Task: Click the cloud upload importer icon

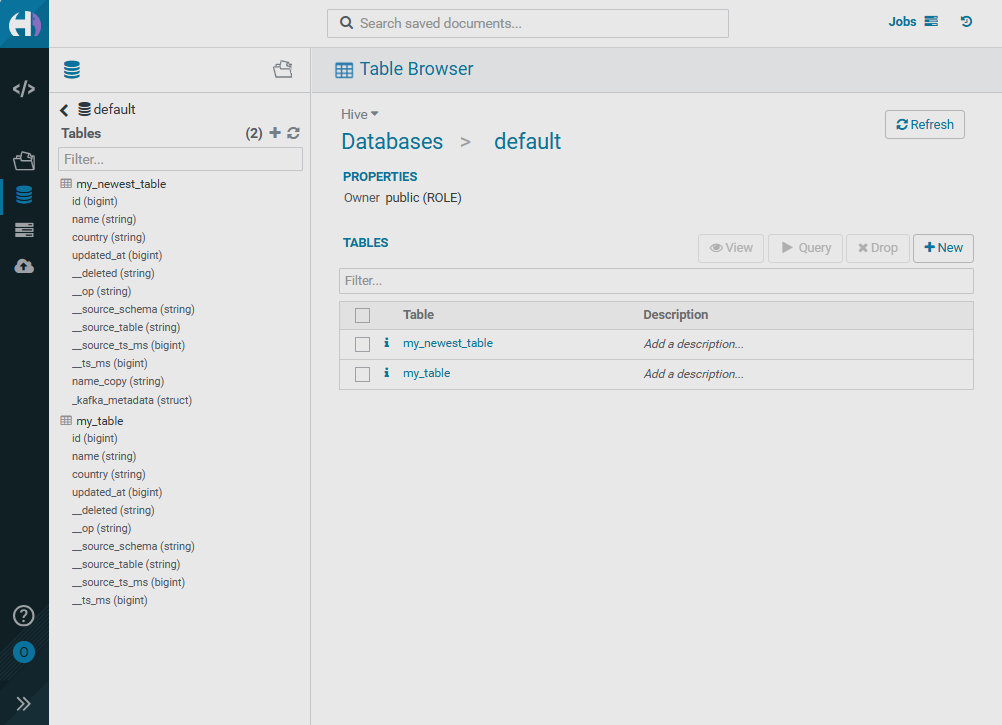Action: (24, 266)
